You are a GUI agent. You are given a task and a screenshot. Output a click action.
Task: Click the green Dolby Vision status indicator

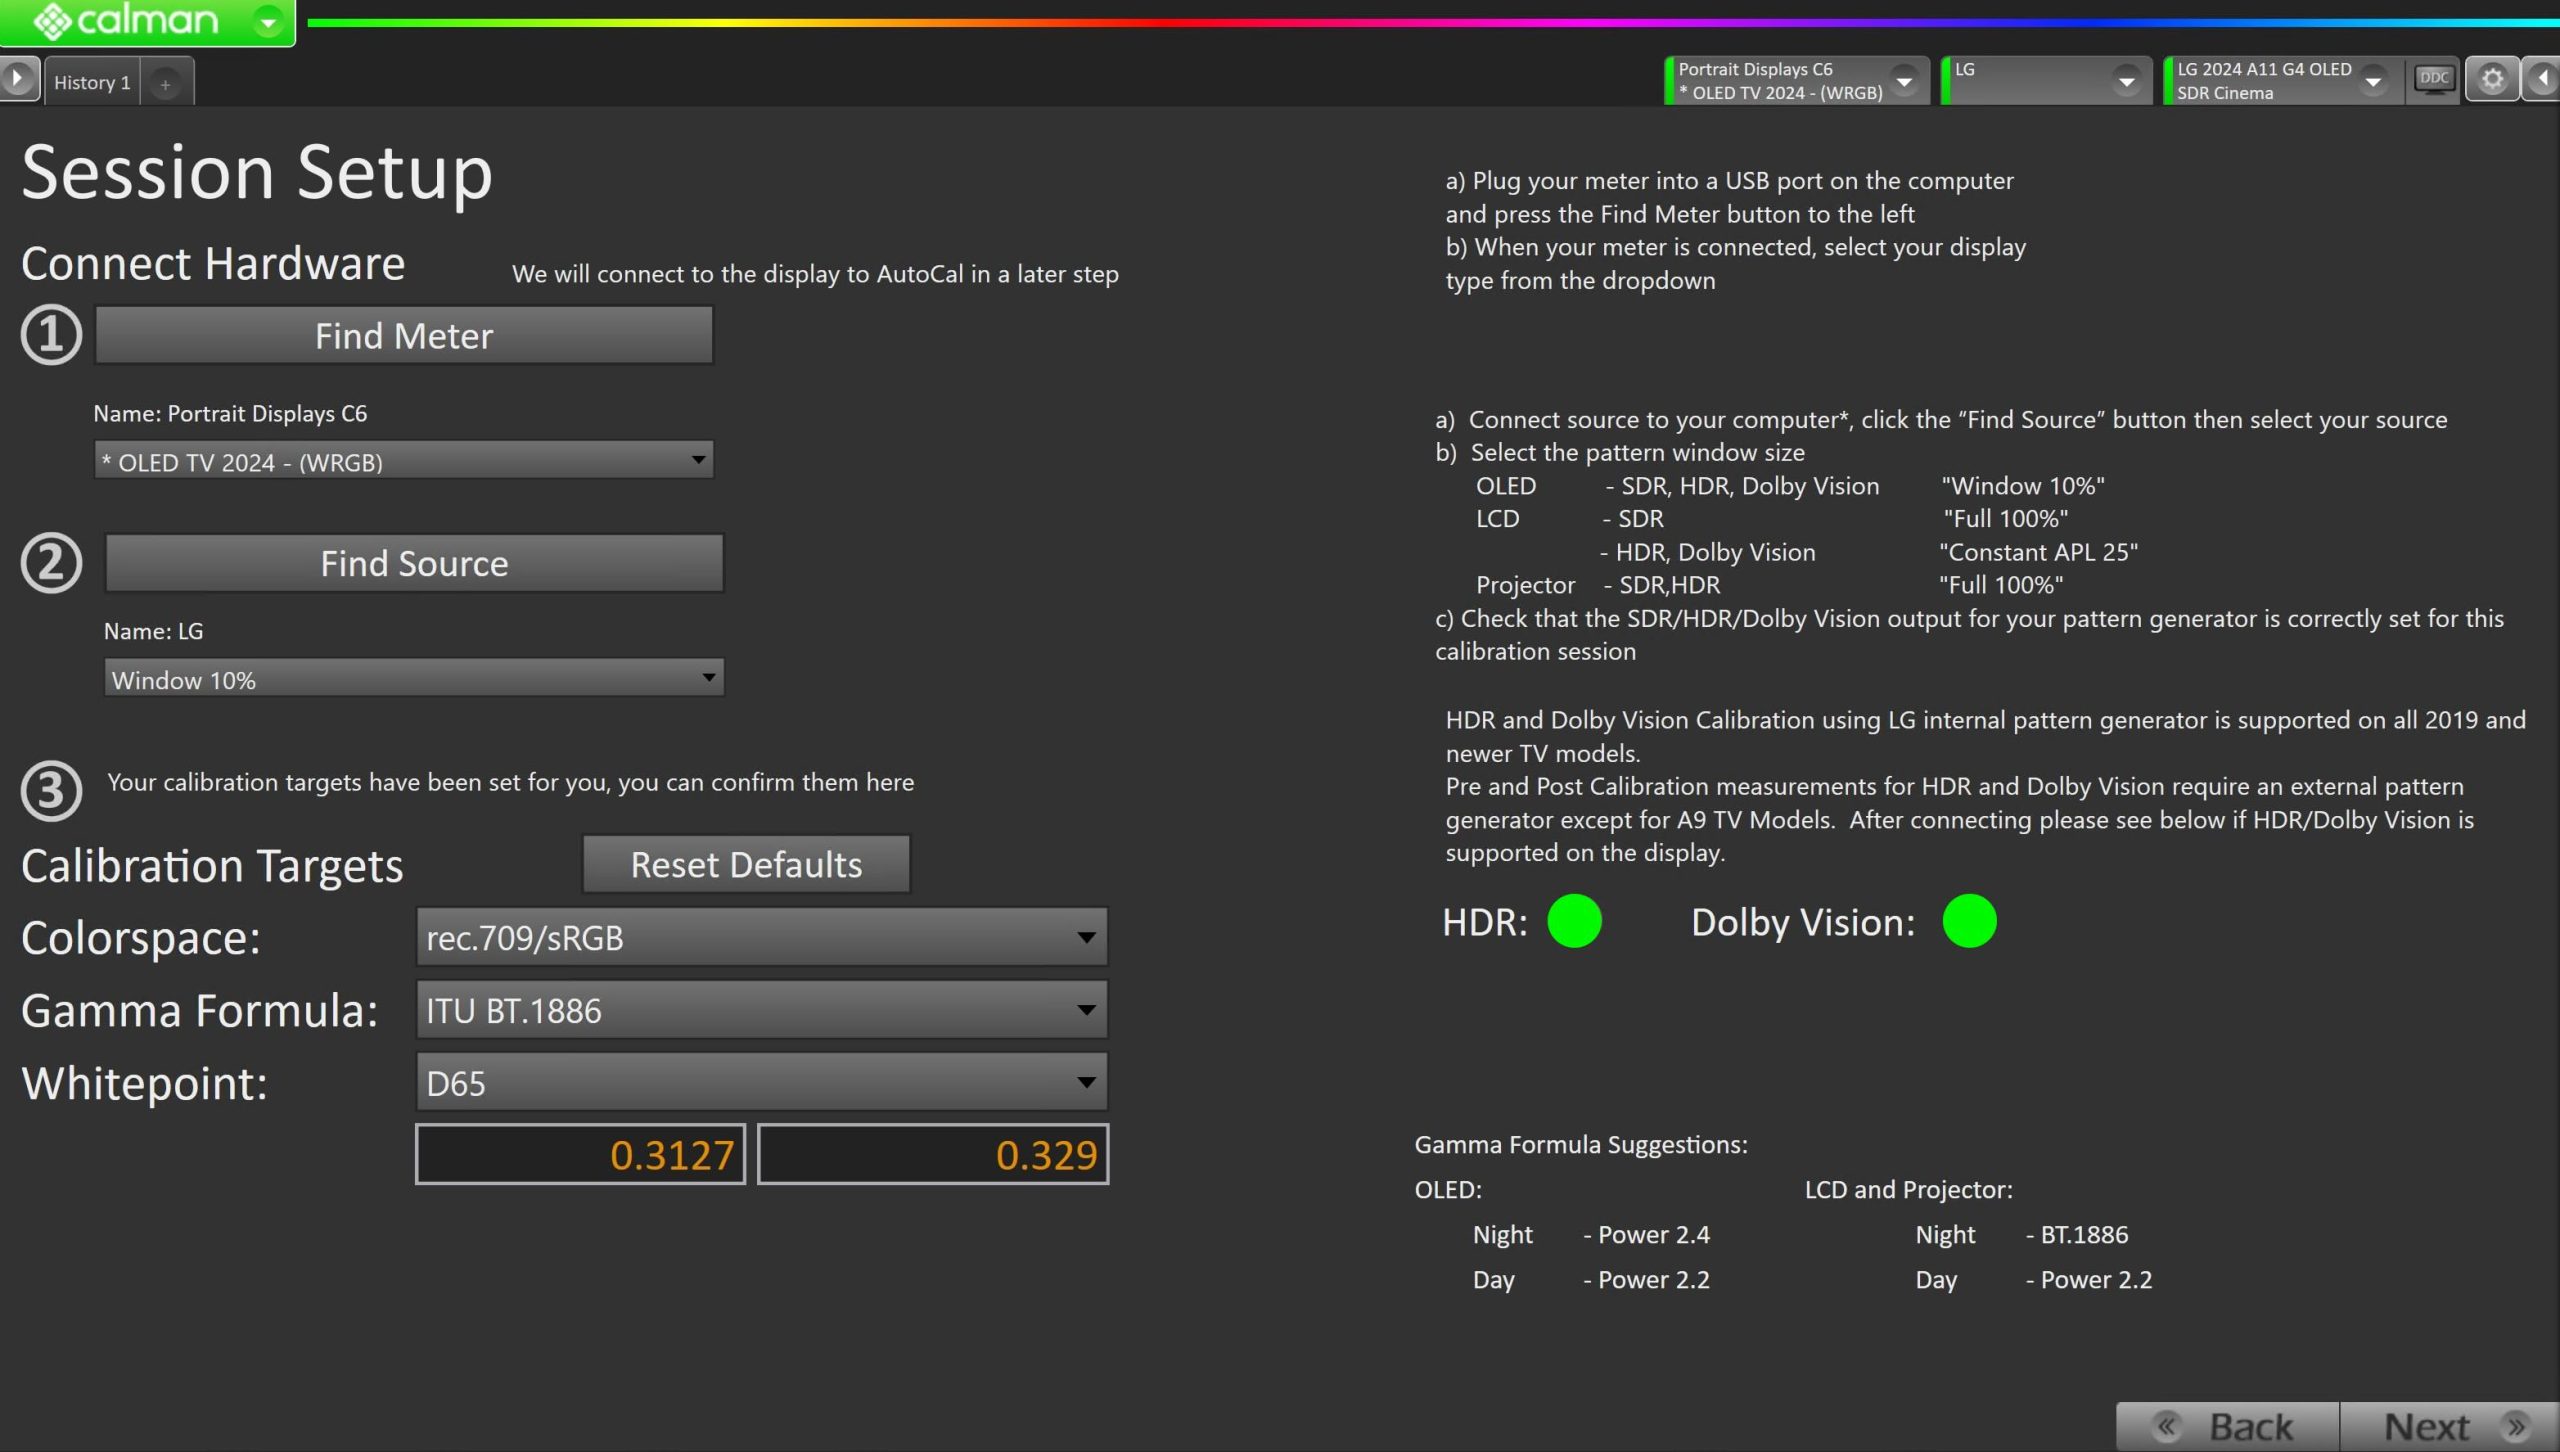[1970, 921]
